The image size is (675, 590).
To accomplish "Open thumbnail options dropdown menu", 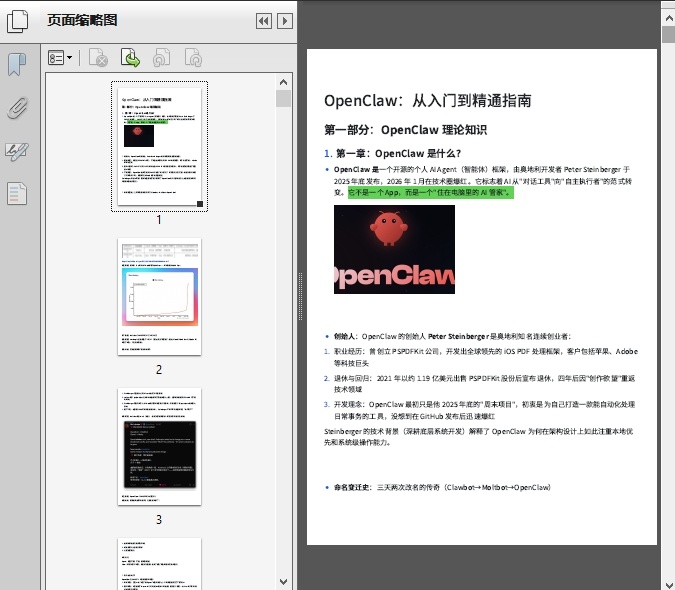I will coord(60,58).
